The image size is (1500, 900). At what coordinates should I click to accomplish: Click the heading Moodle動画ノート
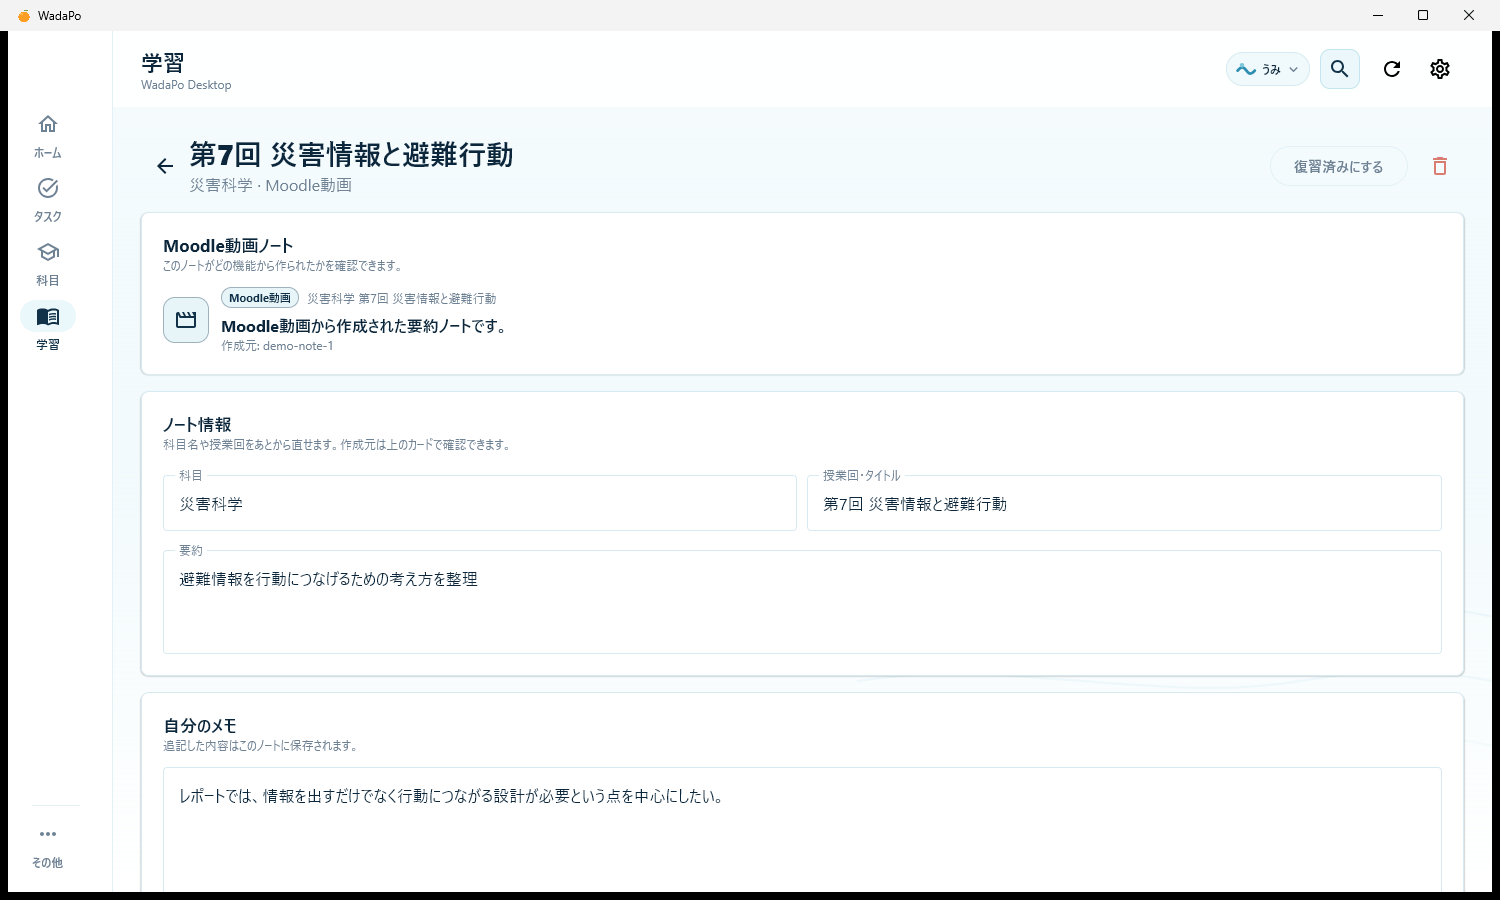pos(228,246)
